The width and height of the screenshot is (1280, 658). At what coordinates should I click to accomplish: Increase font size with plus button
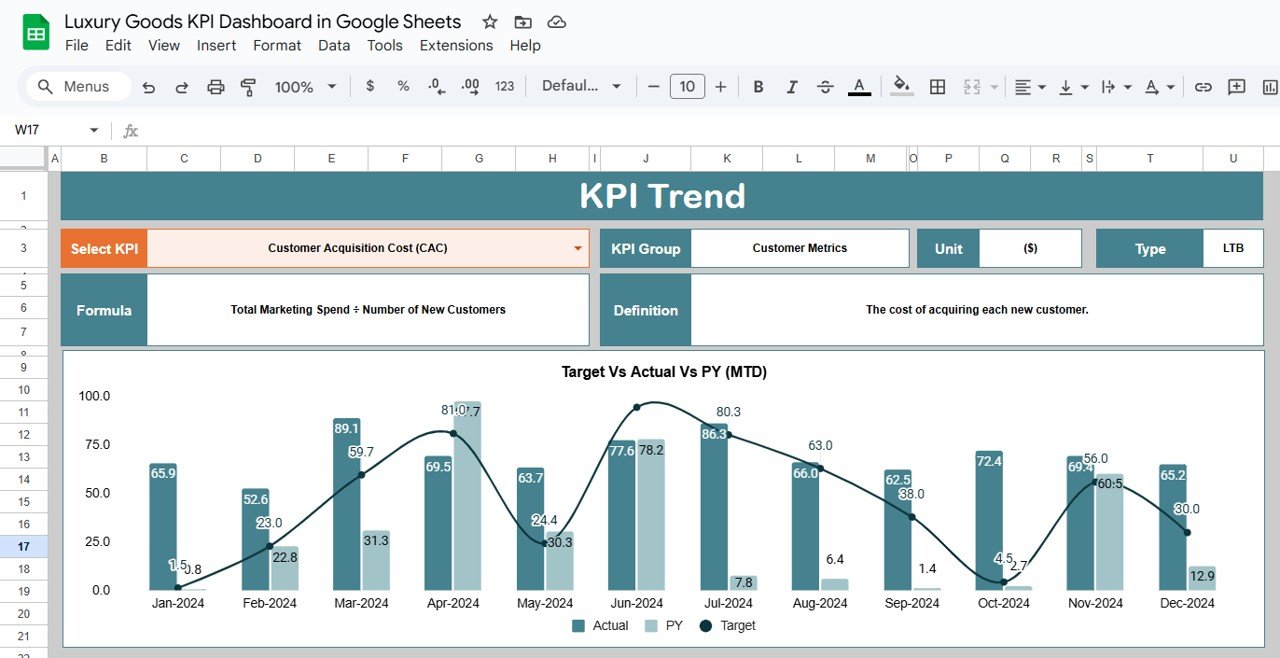[720, 87]
